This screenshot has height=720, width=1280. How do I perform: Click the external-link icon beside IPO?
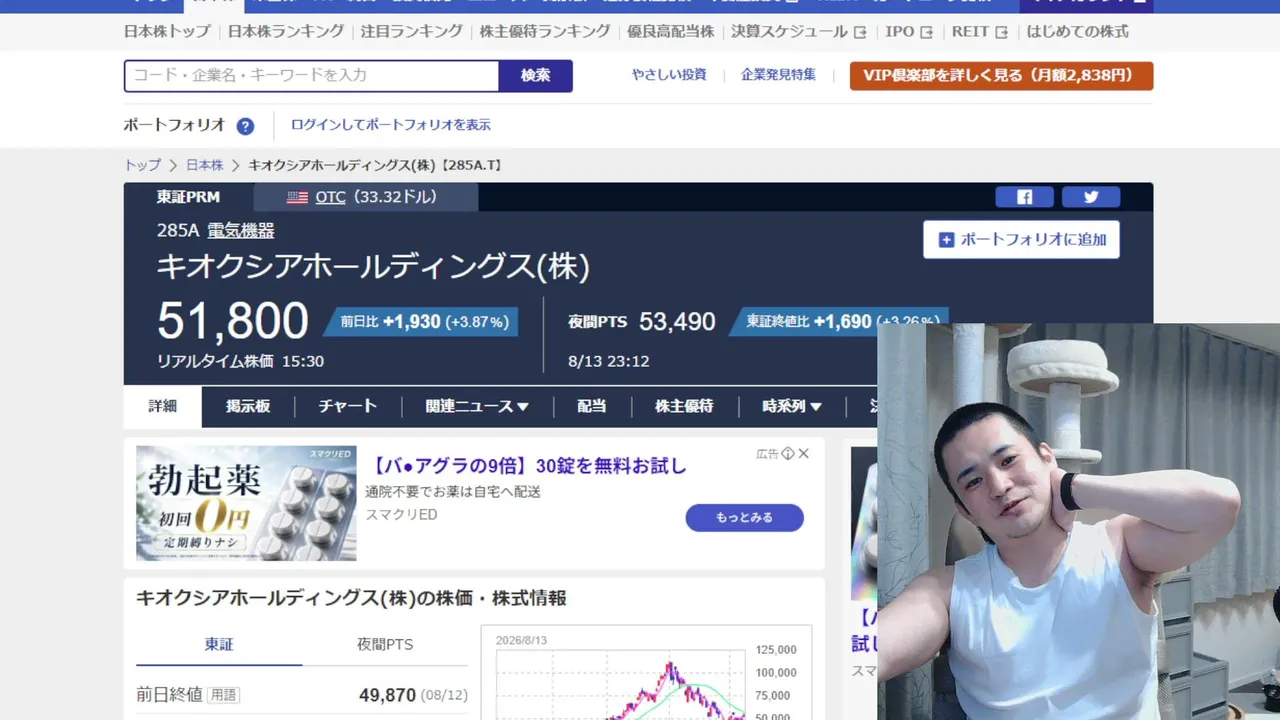(x=926, y=32)
